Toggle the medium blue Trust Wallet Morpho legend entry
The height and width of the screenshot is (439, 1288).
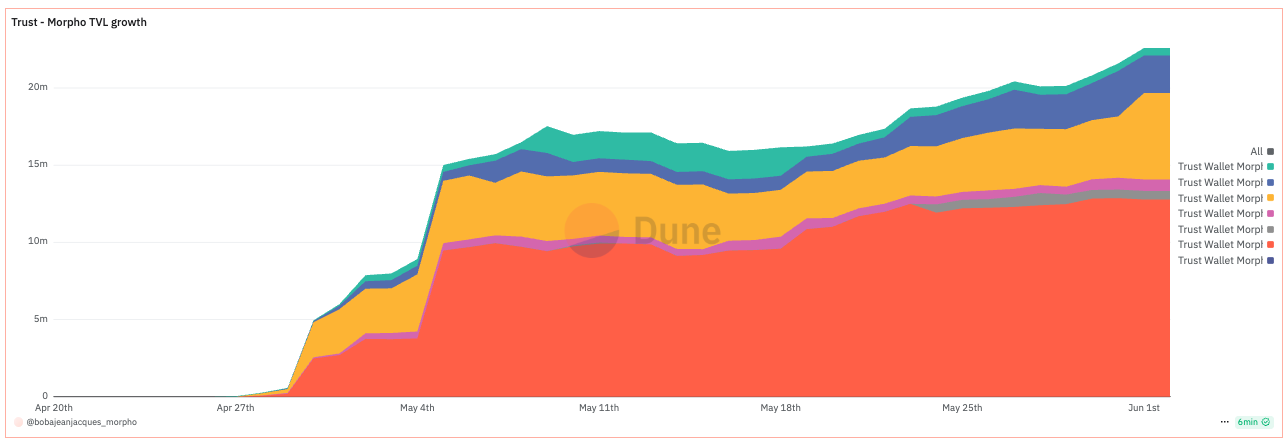tap(1226, 182)
